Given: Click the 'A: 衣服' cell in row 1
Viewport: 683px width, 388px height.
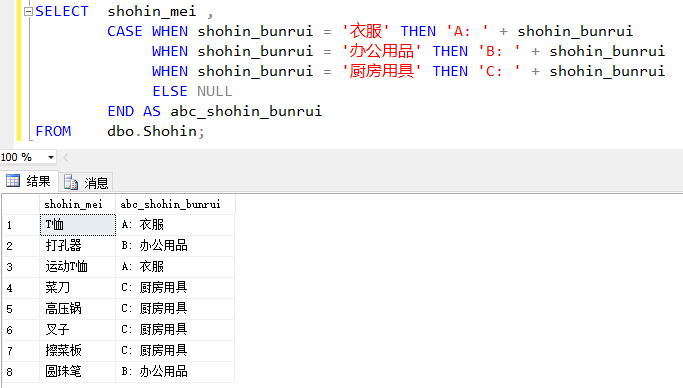Looking at the screenshot, I should [175, 225].
